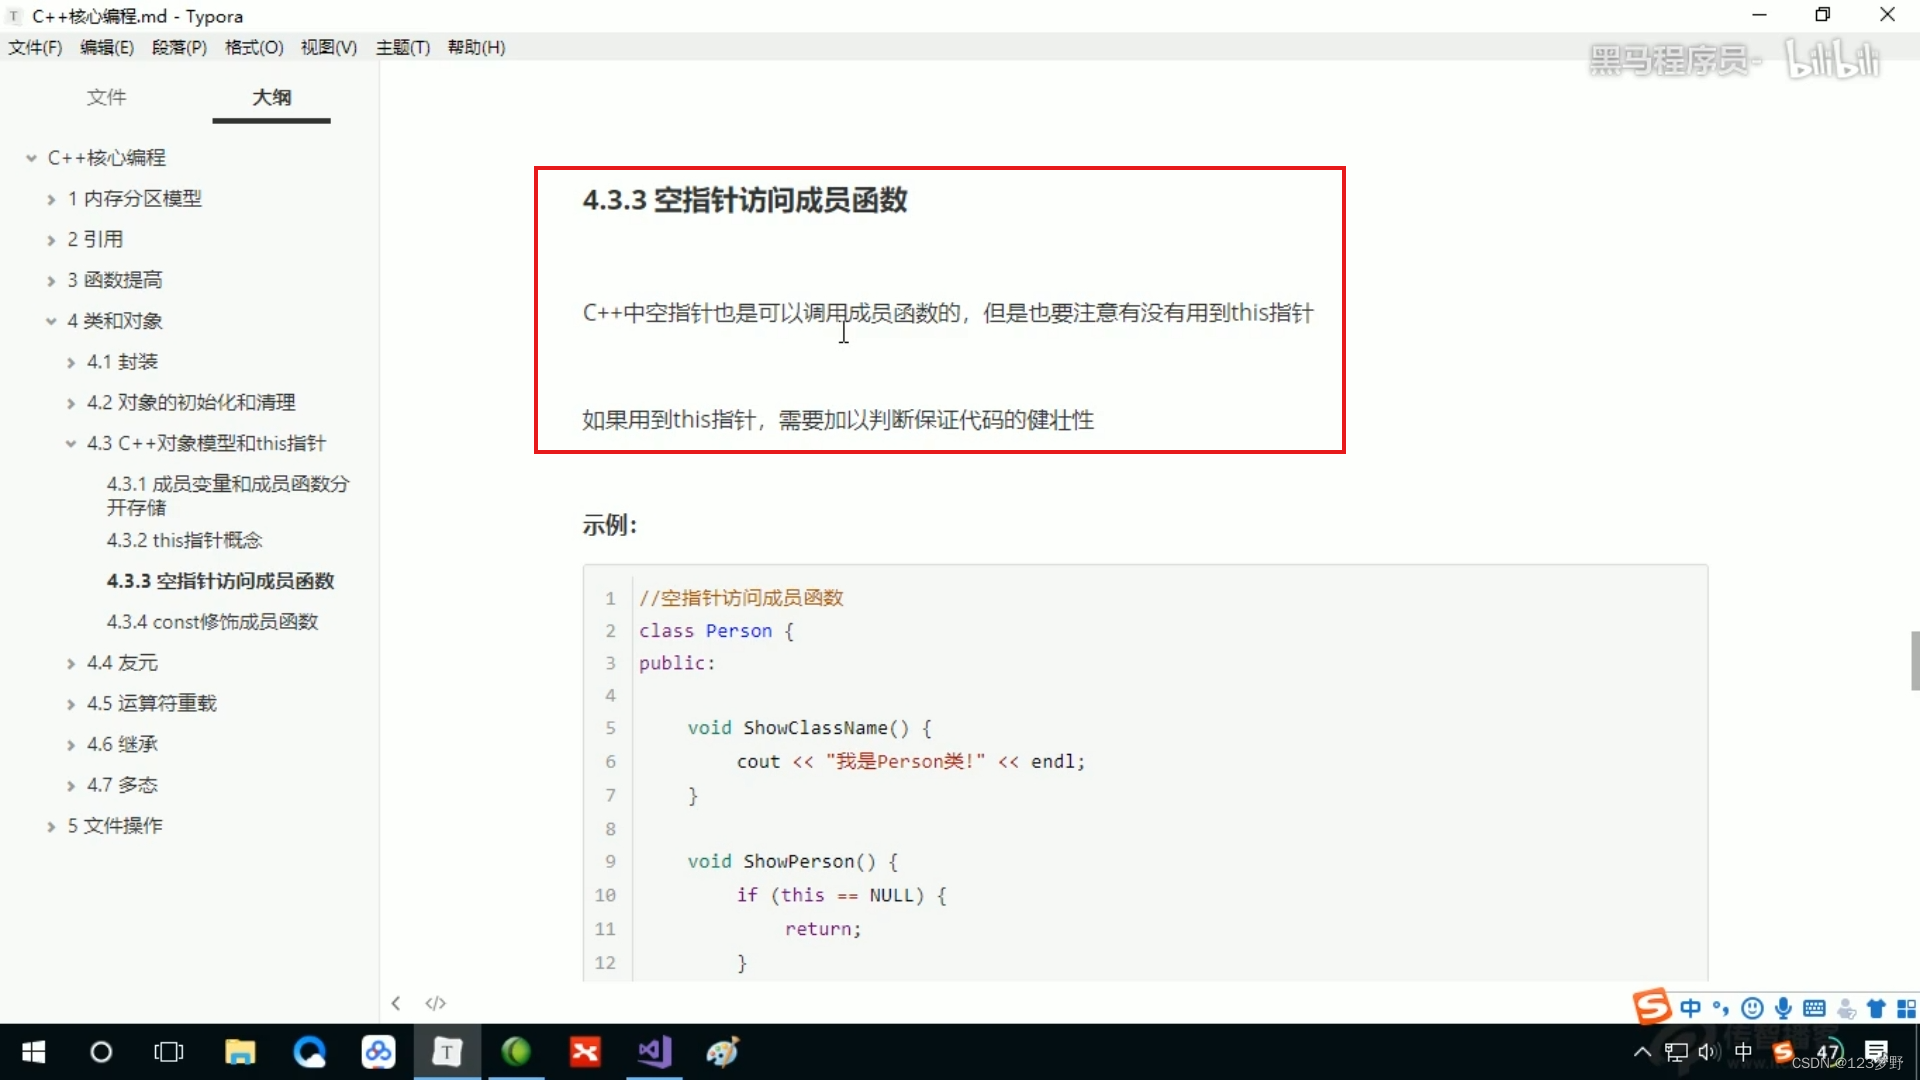
Task: Expand 4.2 对象的初始化和清理 node
Action: click(x=71, y=403)
